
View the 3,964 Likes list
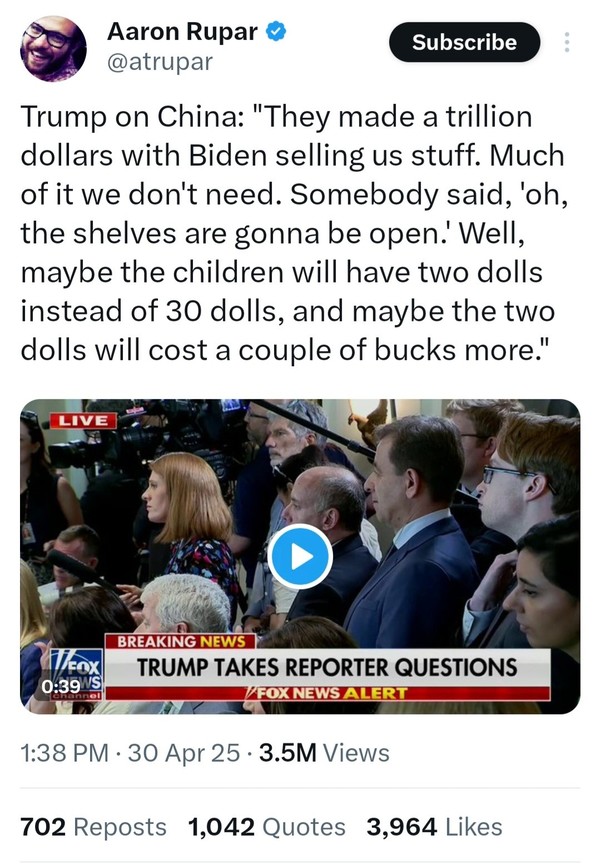[435, 827]
